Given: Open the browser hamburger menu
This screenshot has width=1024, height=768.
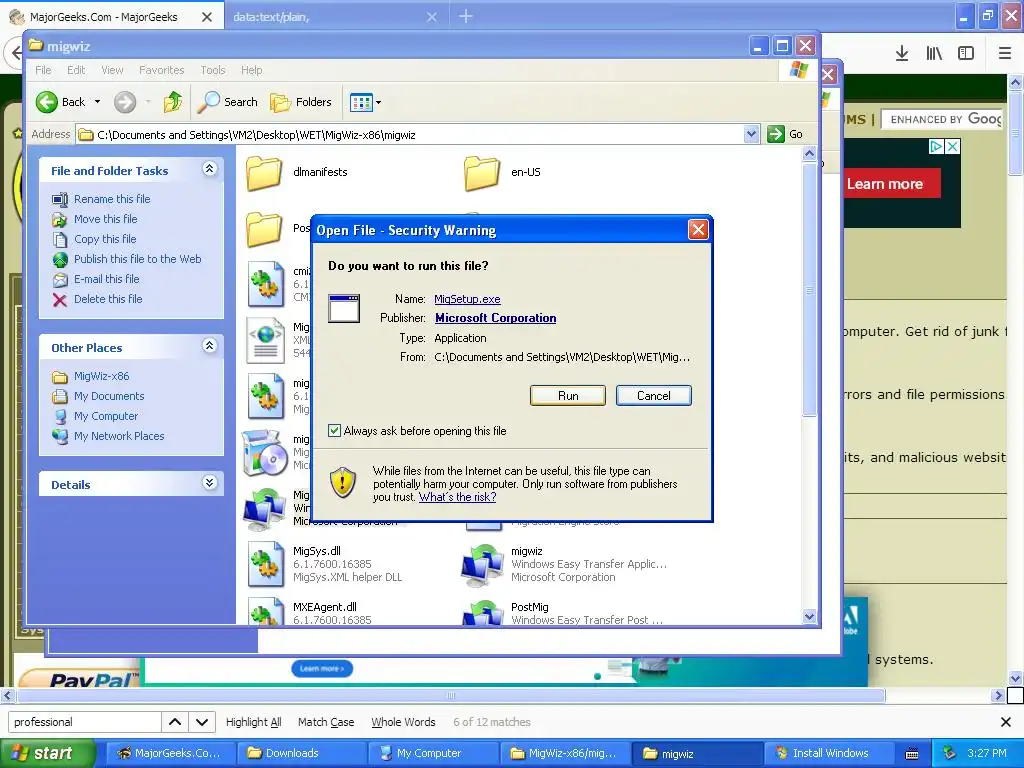Looking at the screenshot, I should tap(1005, 54).
